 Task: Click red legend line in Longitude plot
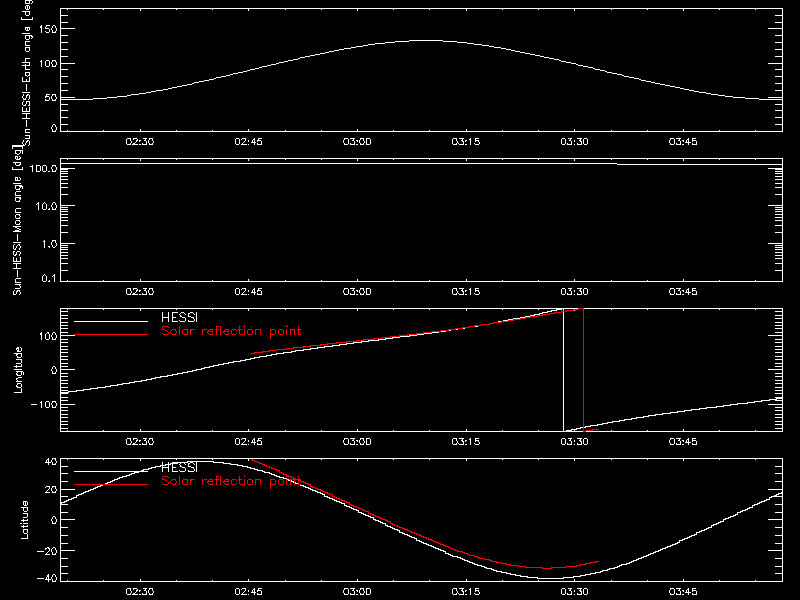pos(111,335)
